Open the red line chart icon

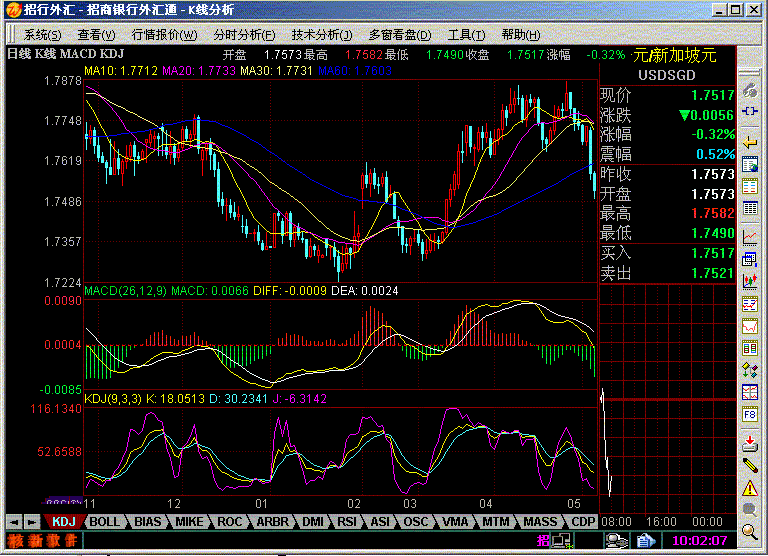[750, 237]
